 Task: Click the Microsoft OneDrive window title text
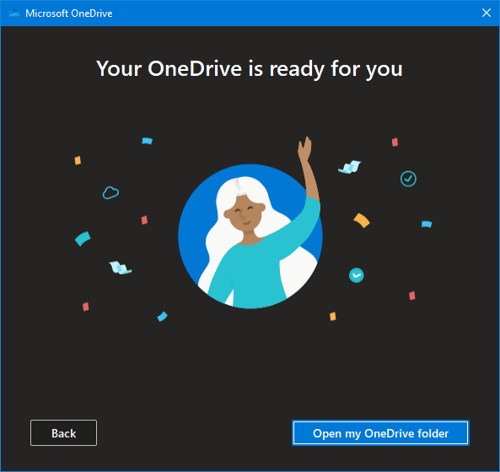click(x=69, y=13)
